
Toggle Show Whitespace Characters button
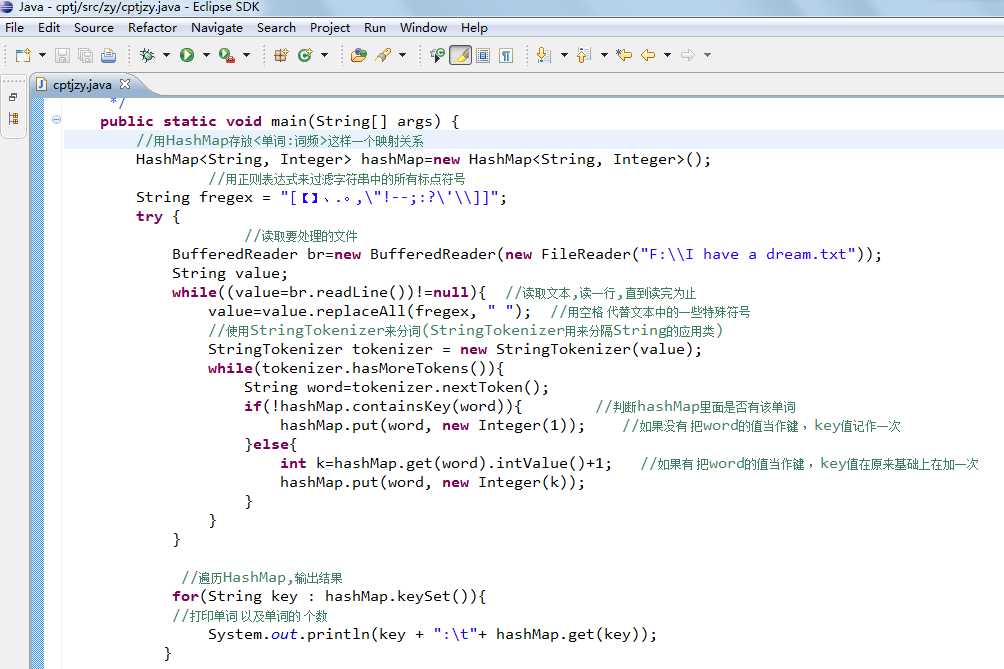(506, 56)
